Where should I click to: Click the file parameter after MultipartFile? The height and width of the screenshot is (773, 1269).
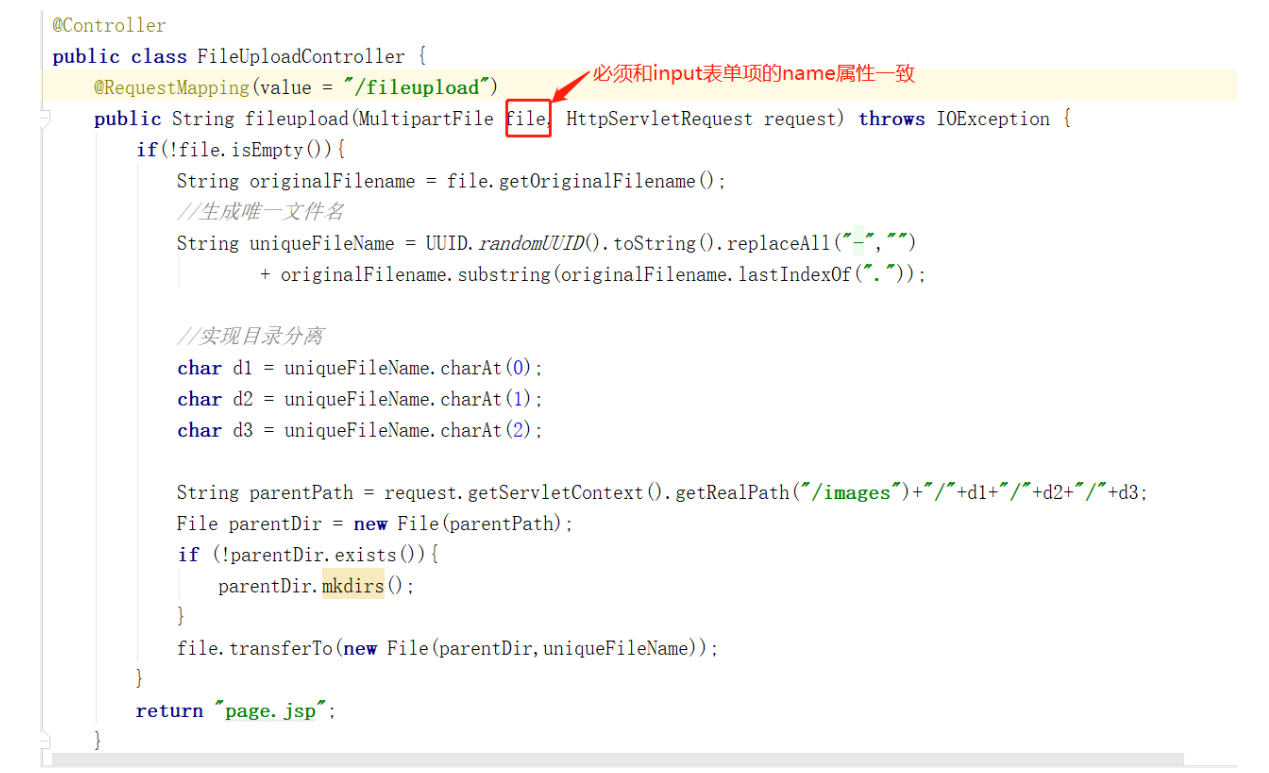tap(526, 118)
